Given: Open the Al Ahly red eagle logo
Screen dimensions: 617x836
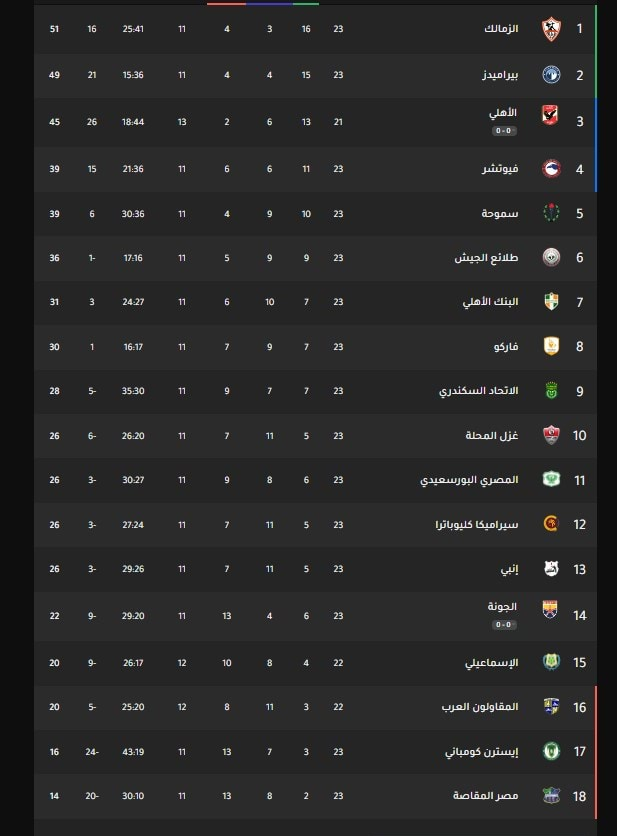Looking at the screenshot, I should [550, 115].
